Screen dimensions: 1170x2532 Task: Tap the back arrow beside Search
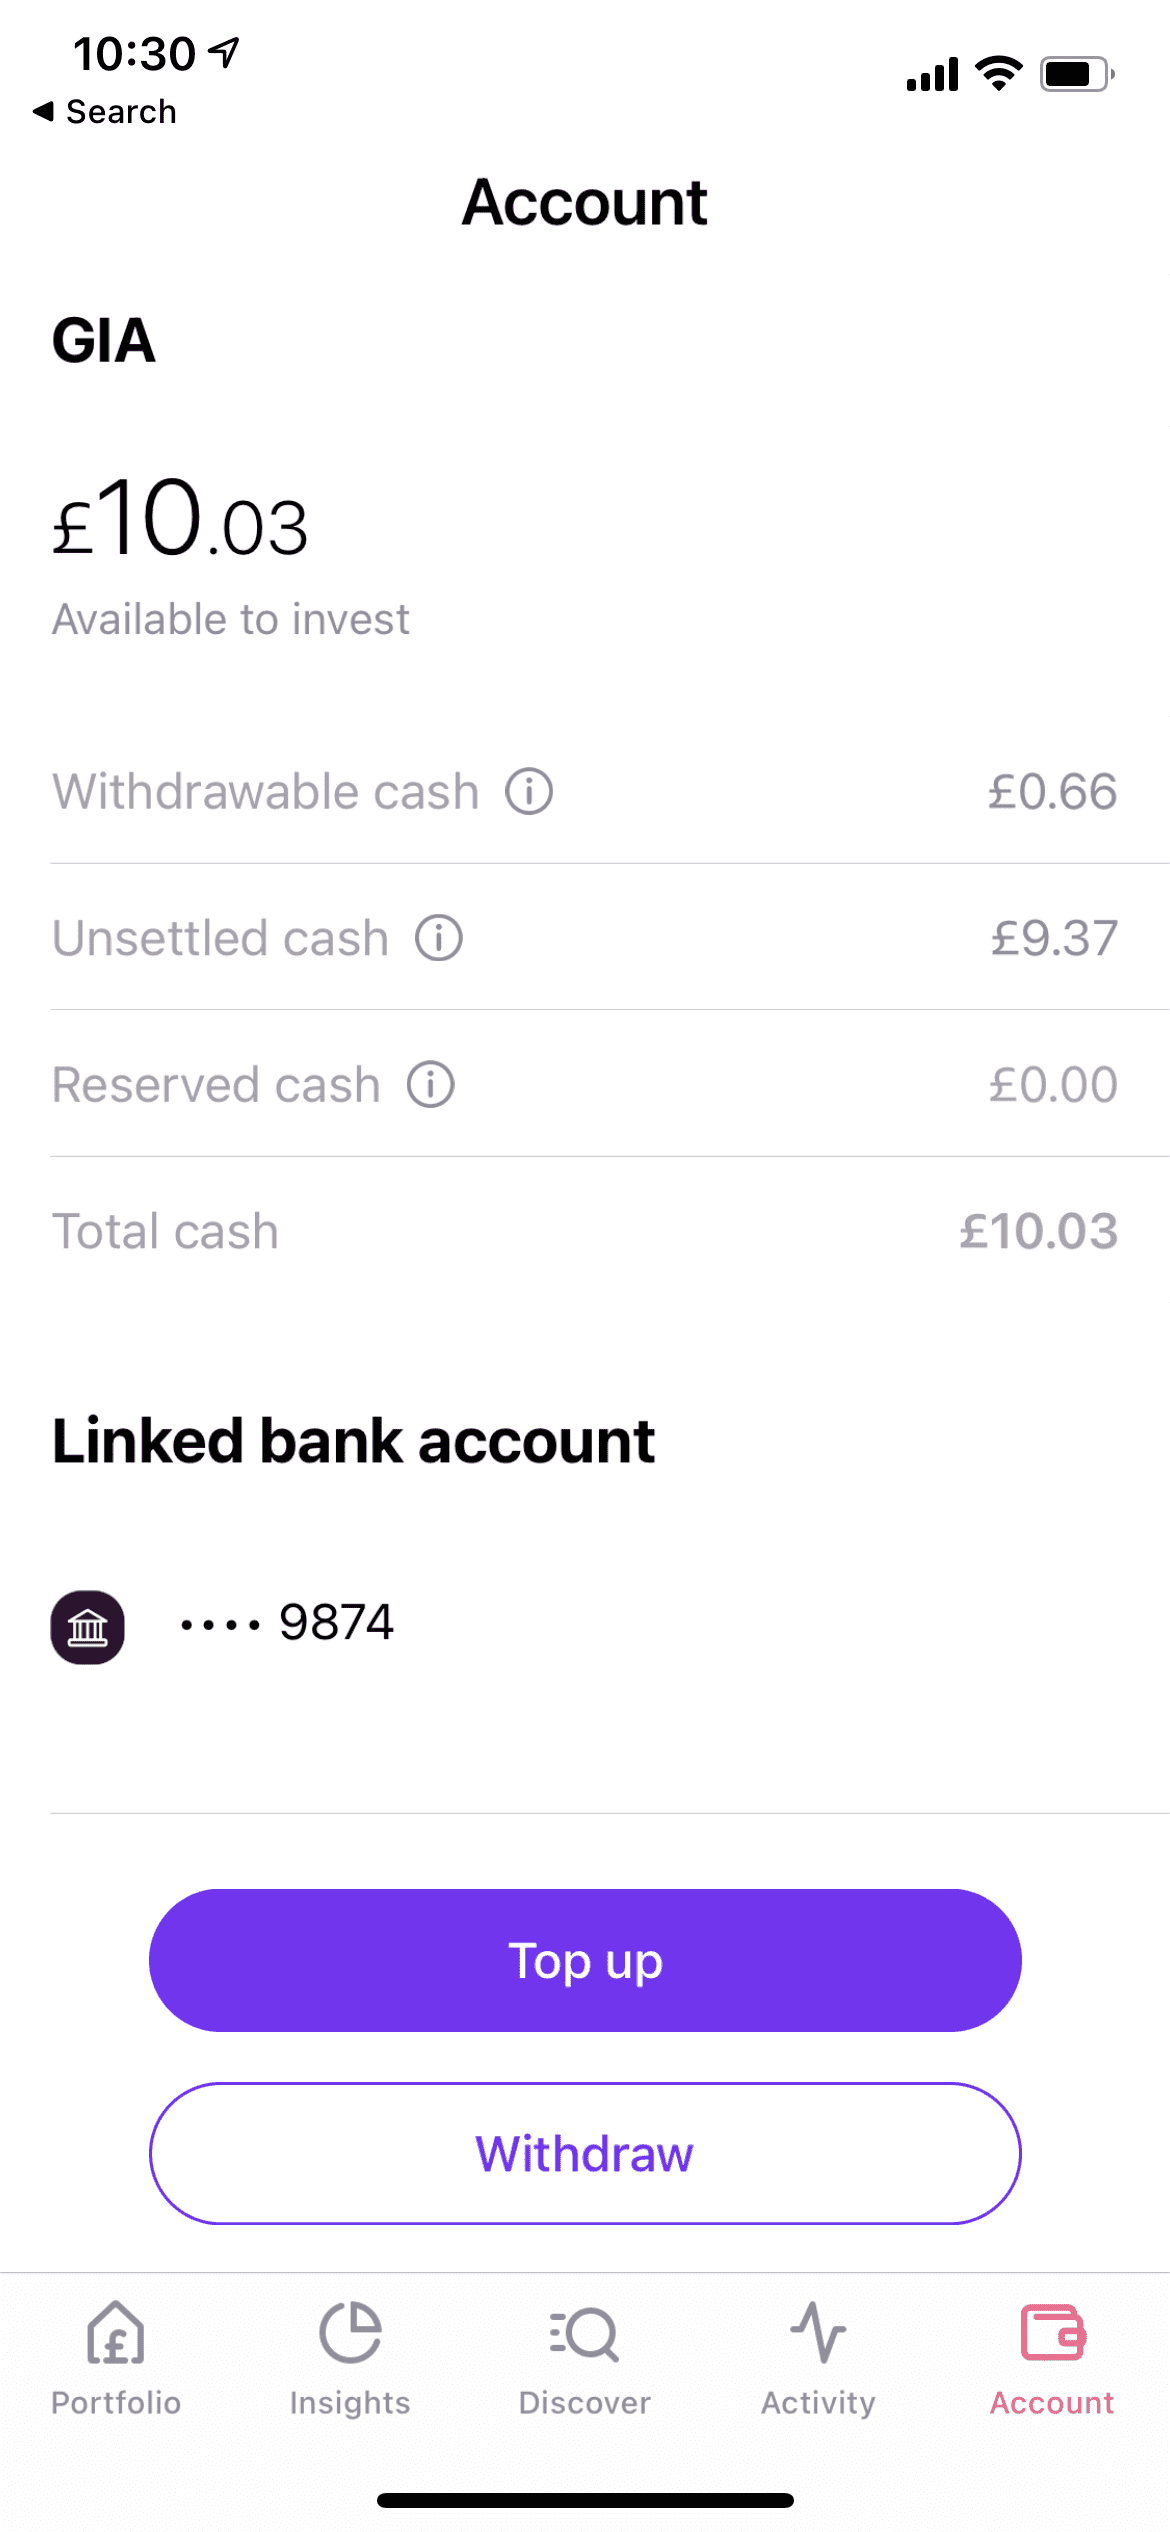tap(43, 111)
